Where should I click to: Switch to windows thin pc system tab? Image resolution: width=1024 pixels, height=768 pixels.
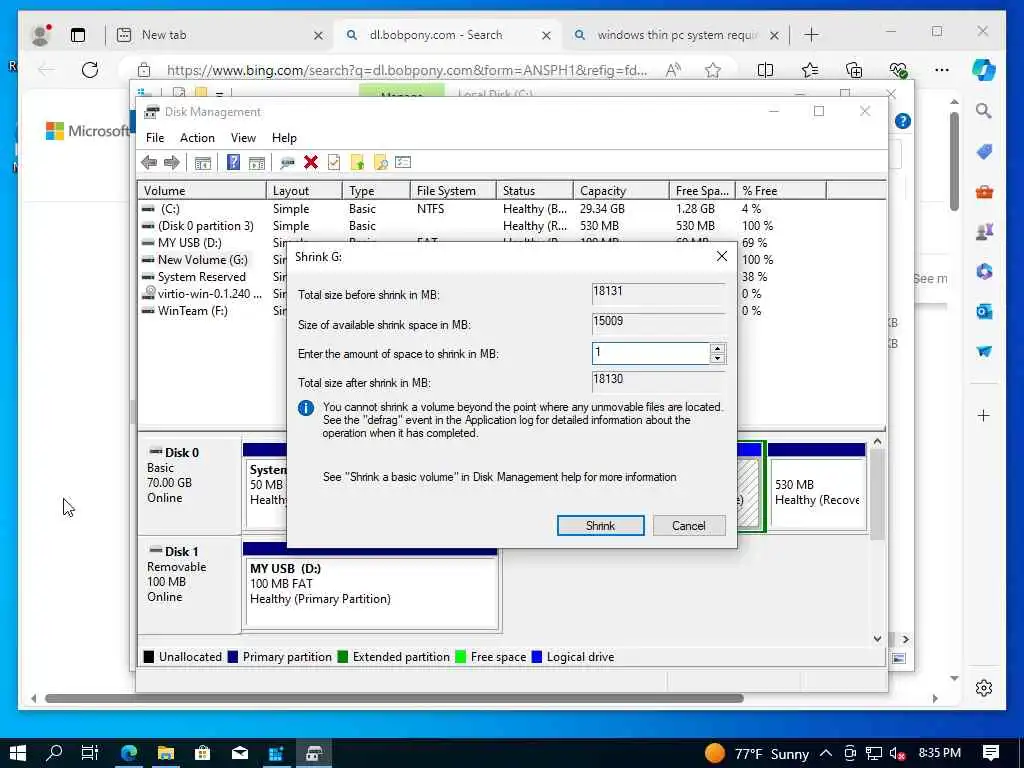tap(677, 35)
